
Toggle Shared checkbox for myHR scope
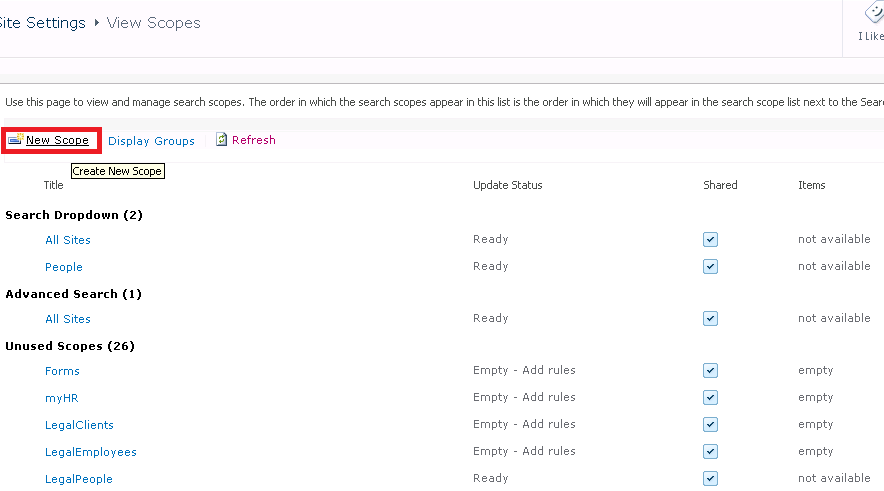[x=710, y=398]
